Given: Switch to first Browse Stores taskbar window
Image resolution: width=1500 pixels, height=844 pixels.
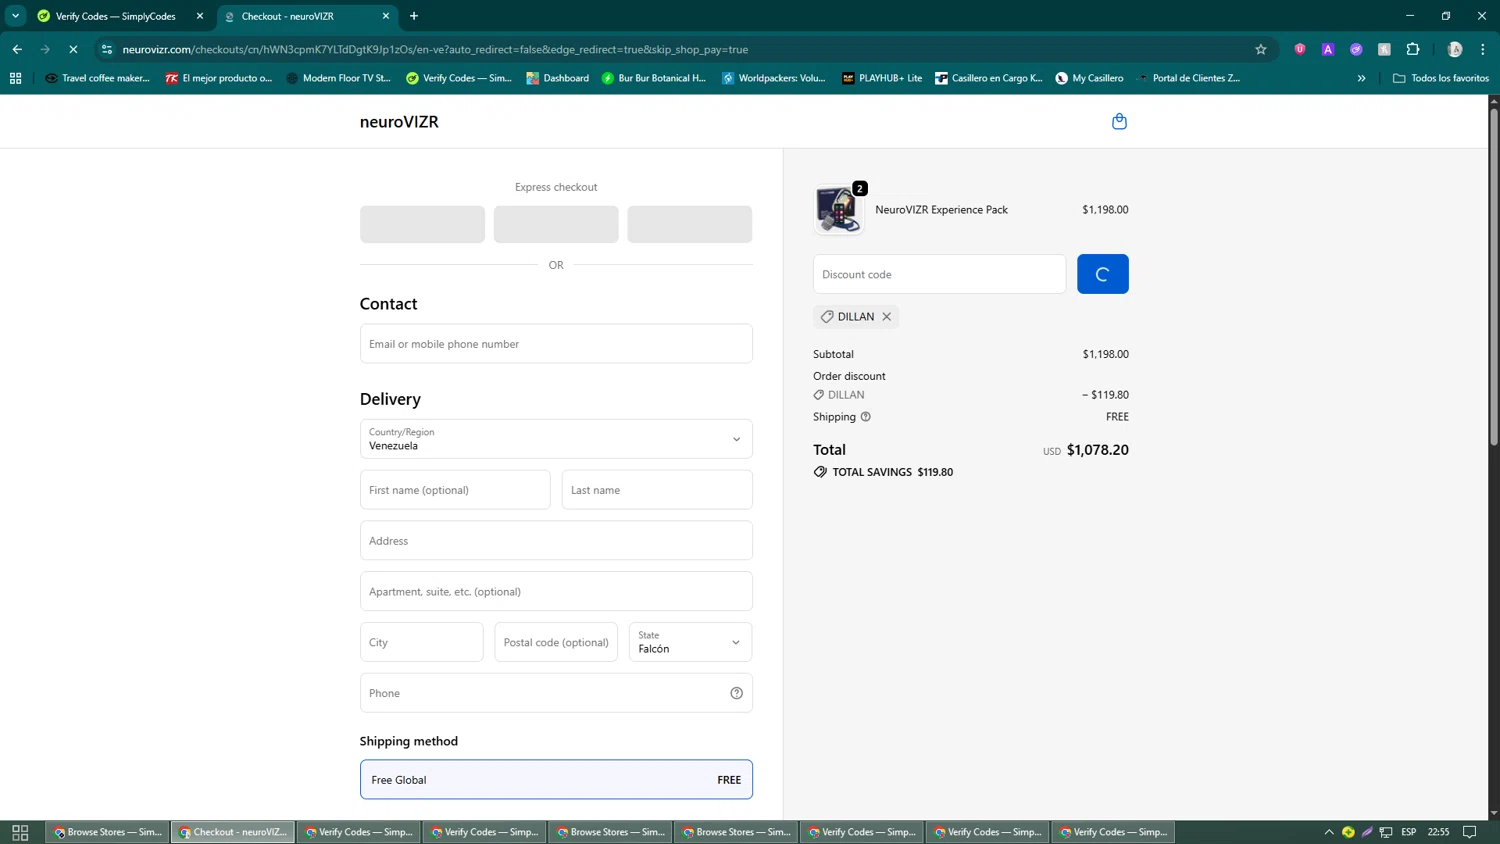Looking at the screenshot, I should pyautogui.click(x=107, y=832).
